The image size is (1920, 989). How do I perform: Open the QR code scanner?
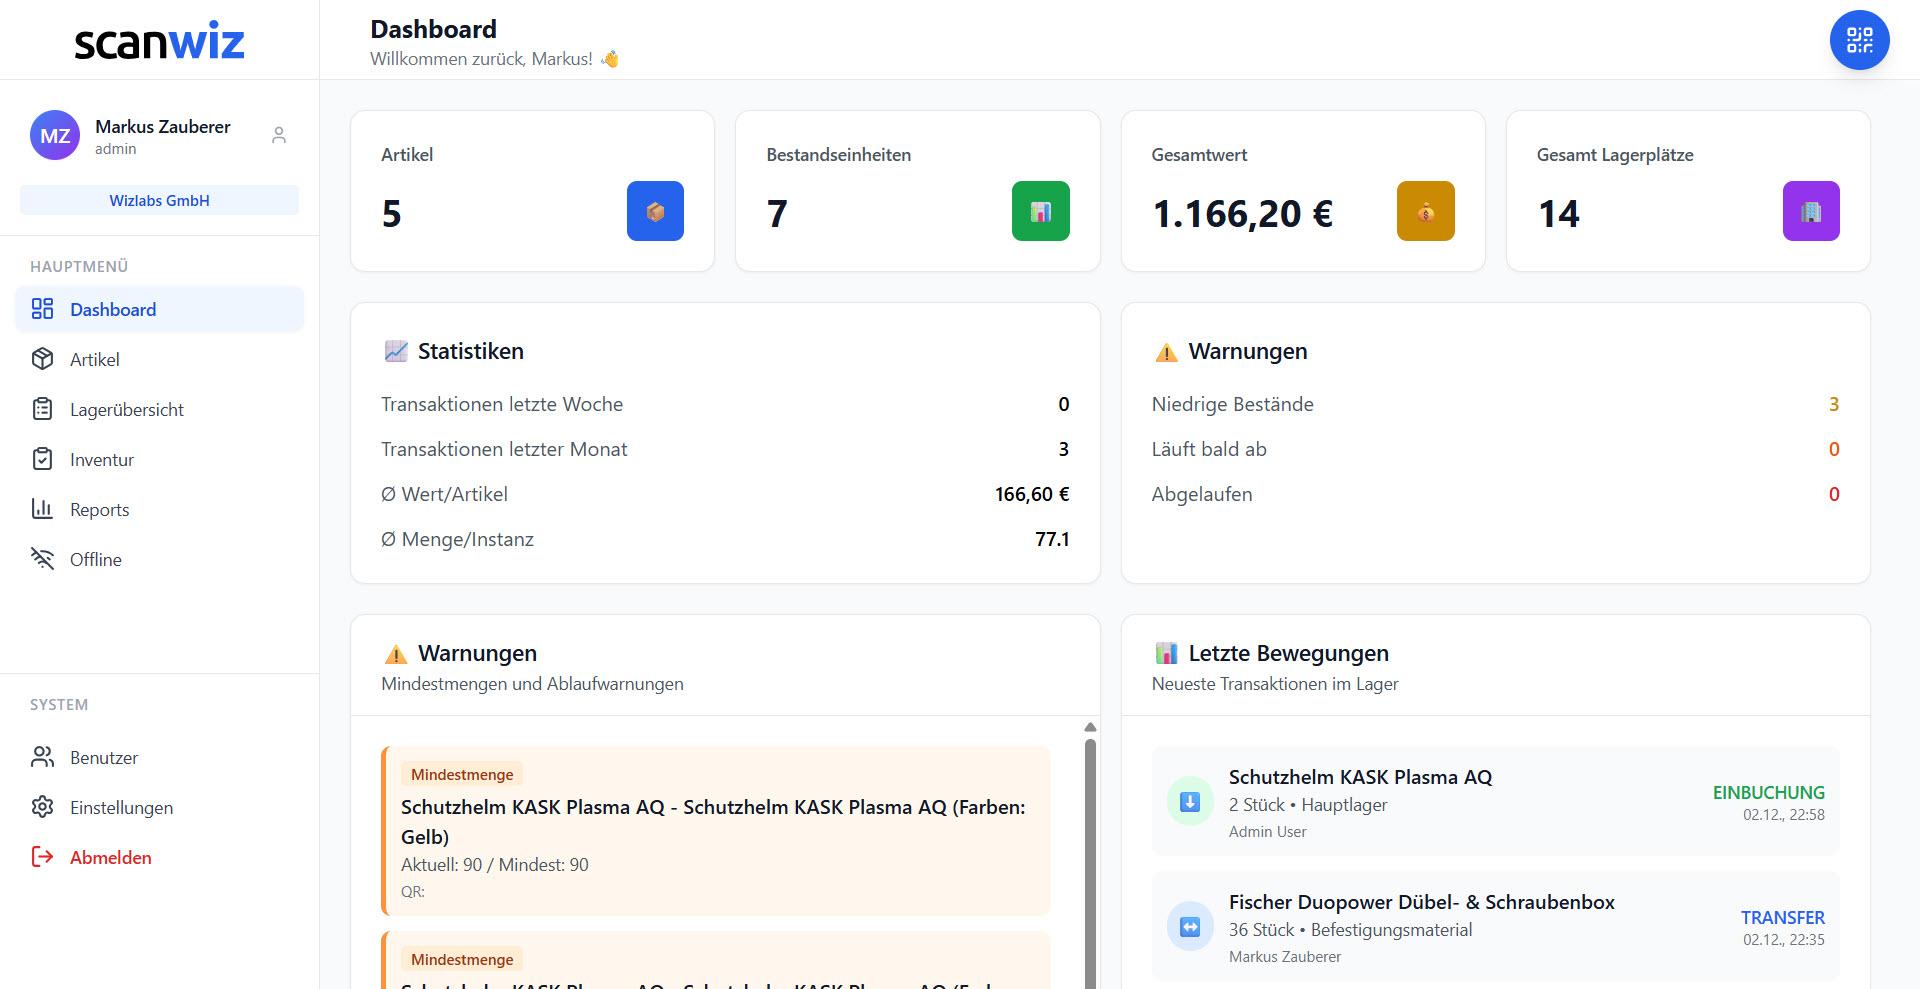click(x=1858, y=39)
